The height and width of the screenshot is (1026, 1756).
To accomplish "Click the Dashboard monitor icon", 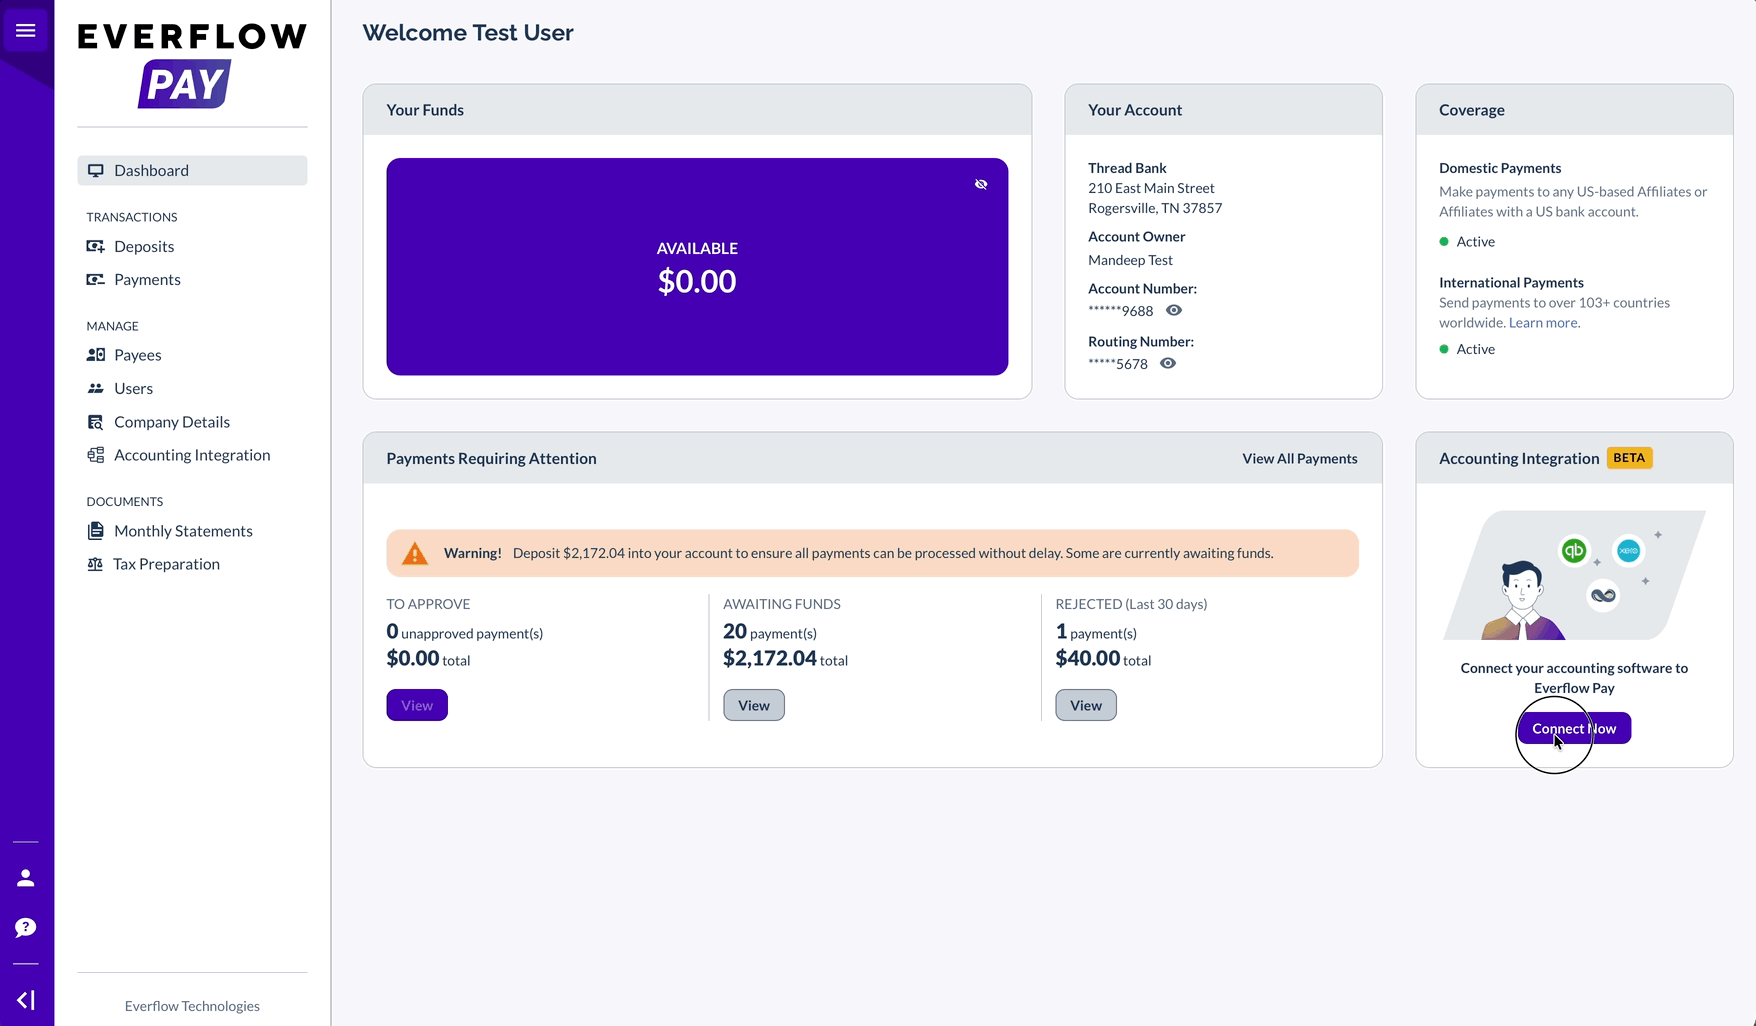I will (x=95, y=170).
